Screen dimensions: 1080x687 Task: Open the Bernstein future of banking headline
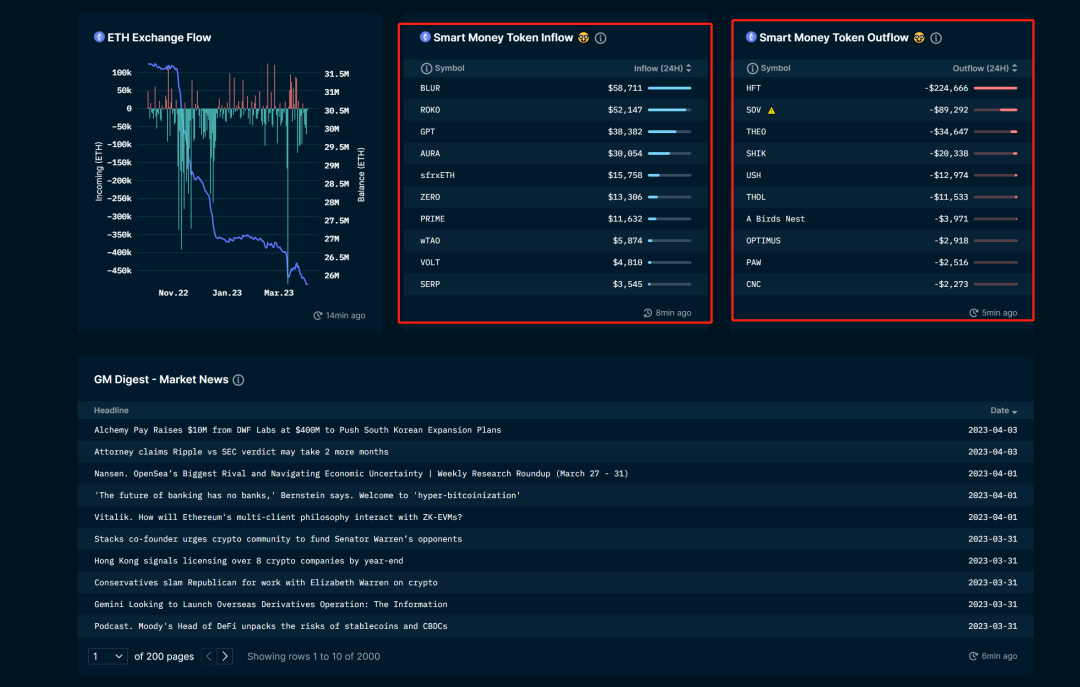tap(307, 495)
